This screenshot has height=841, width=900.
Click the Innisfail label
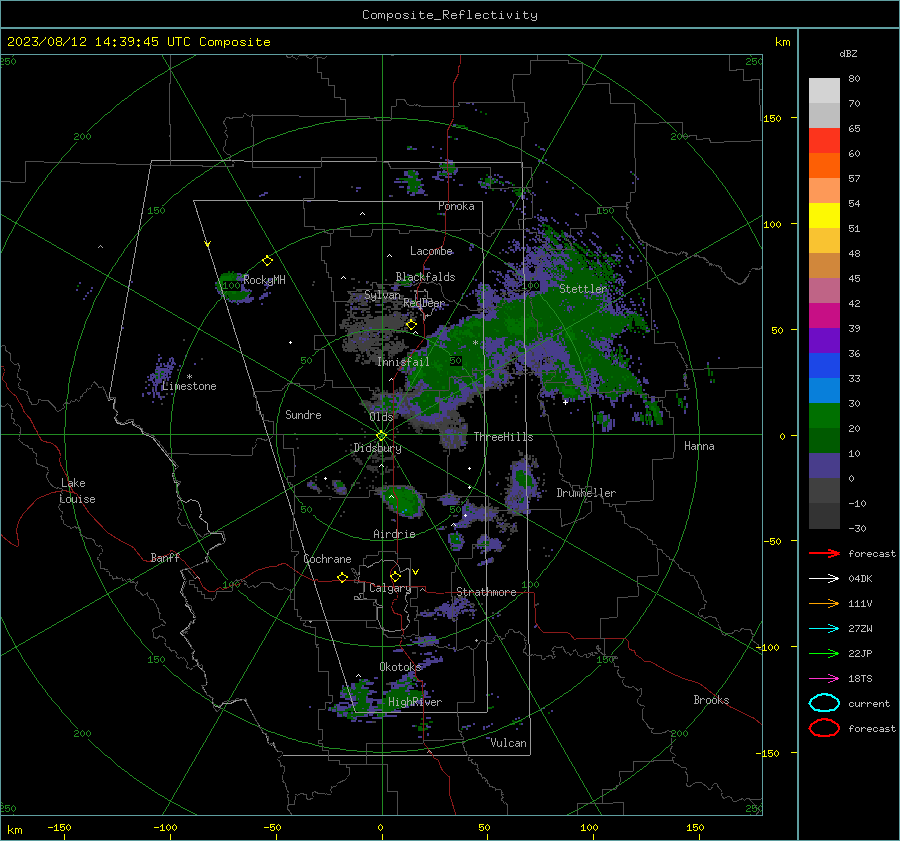pos(403,362)
